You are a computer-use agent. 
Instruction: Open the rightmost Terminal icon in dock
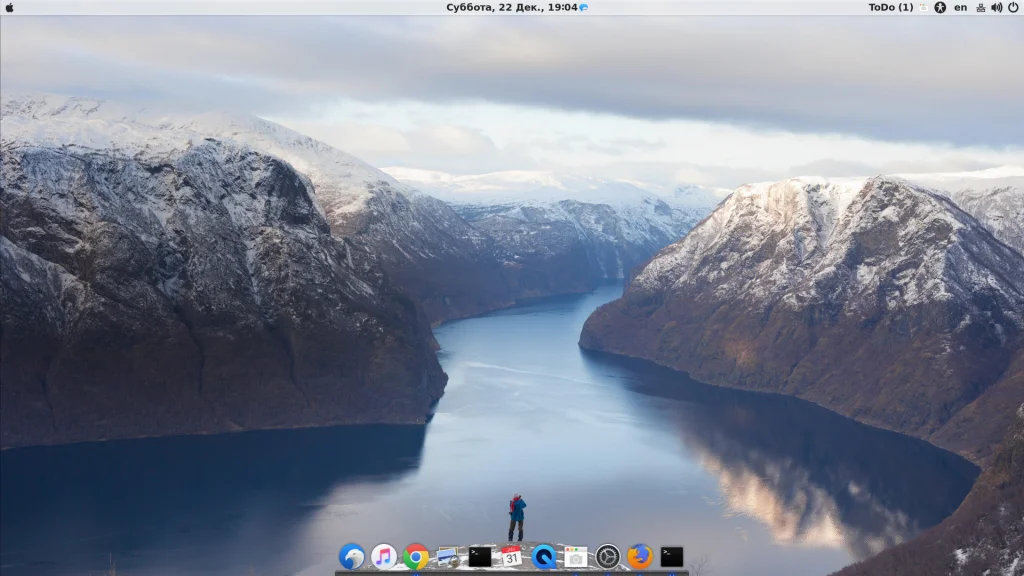tap(672, 556)
